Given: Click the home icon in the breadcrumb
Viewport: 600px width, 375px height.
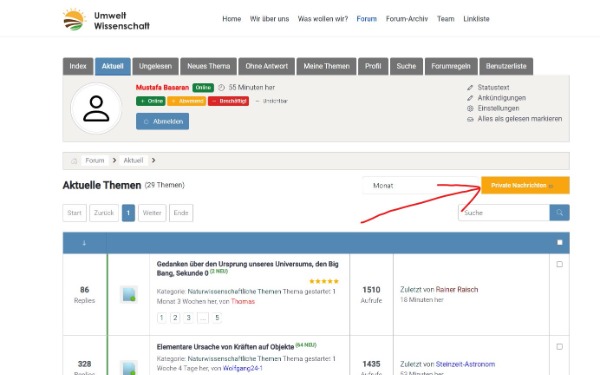Looking at the screenshot, I should 74,161.
